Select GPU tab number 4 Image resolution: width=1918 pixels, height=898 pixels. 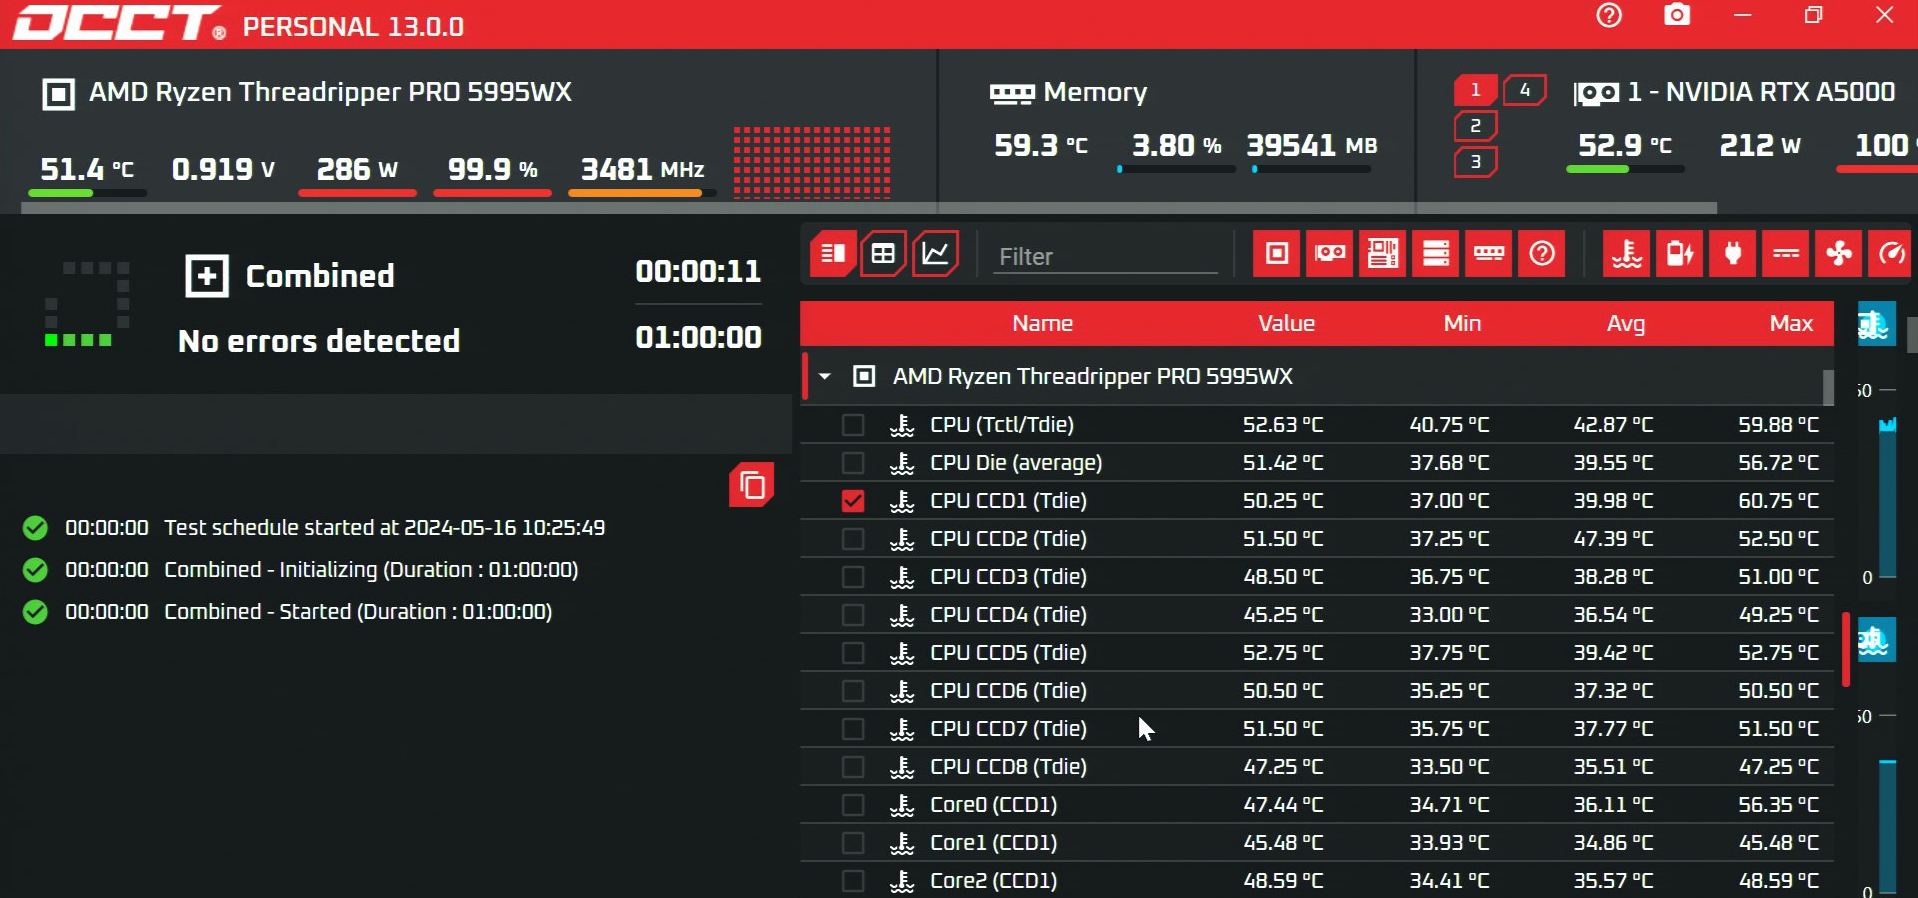pyautogui.click(x=1525, y=90)
